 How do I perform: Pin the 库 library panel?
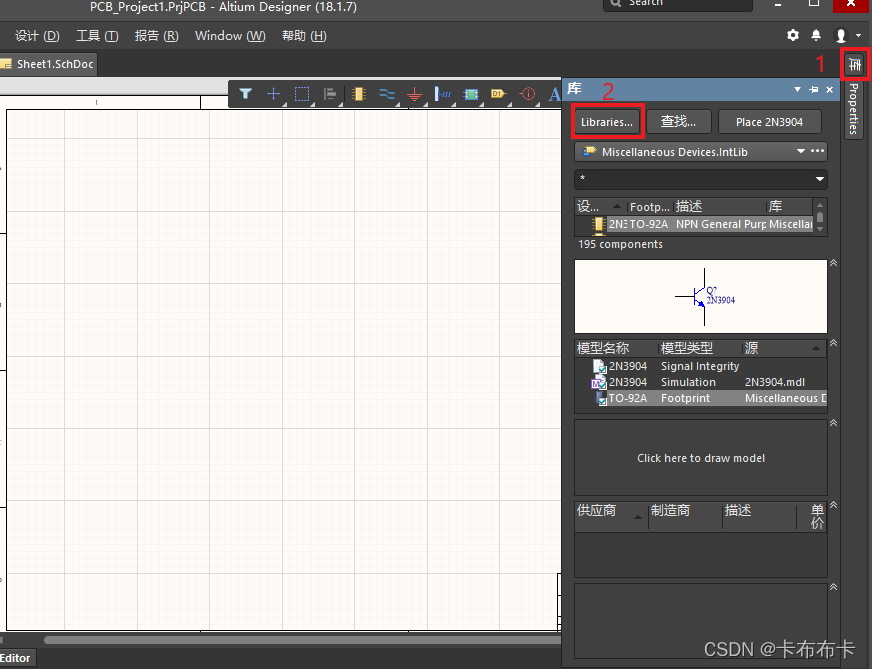click(x=814, y=89)
